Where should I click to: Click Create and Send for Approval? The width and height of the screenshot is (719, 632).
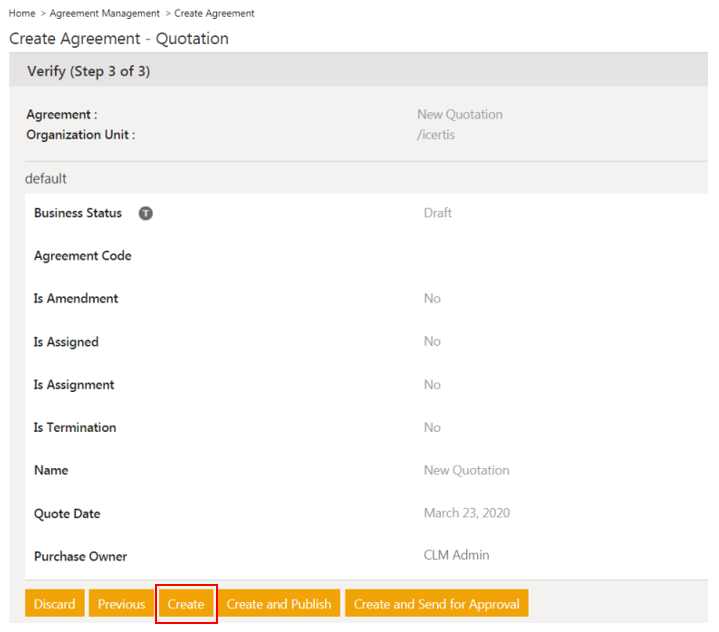click(436, 604)
